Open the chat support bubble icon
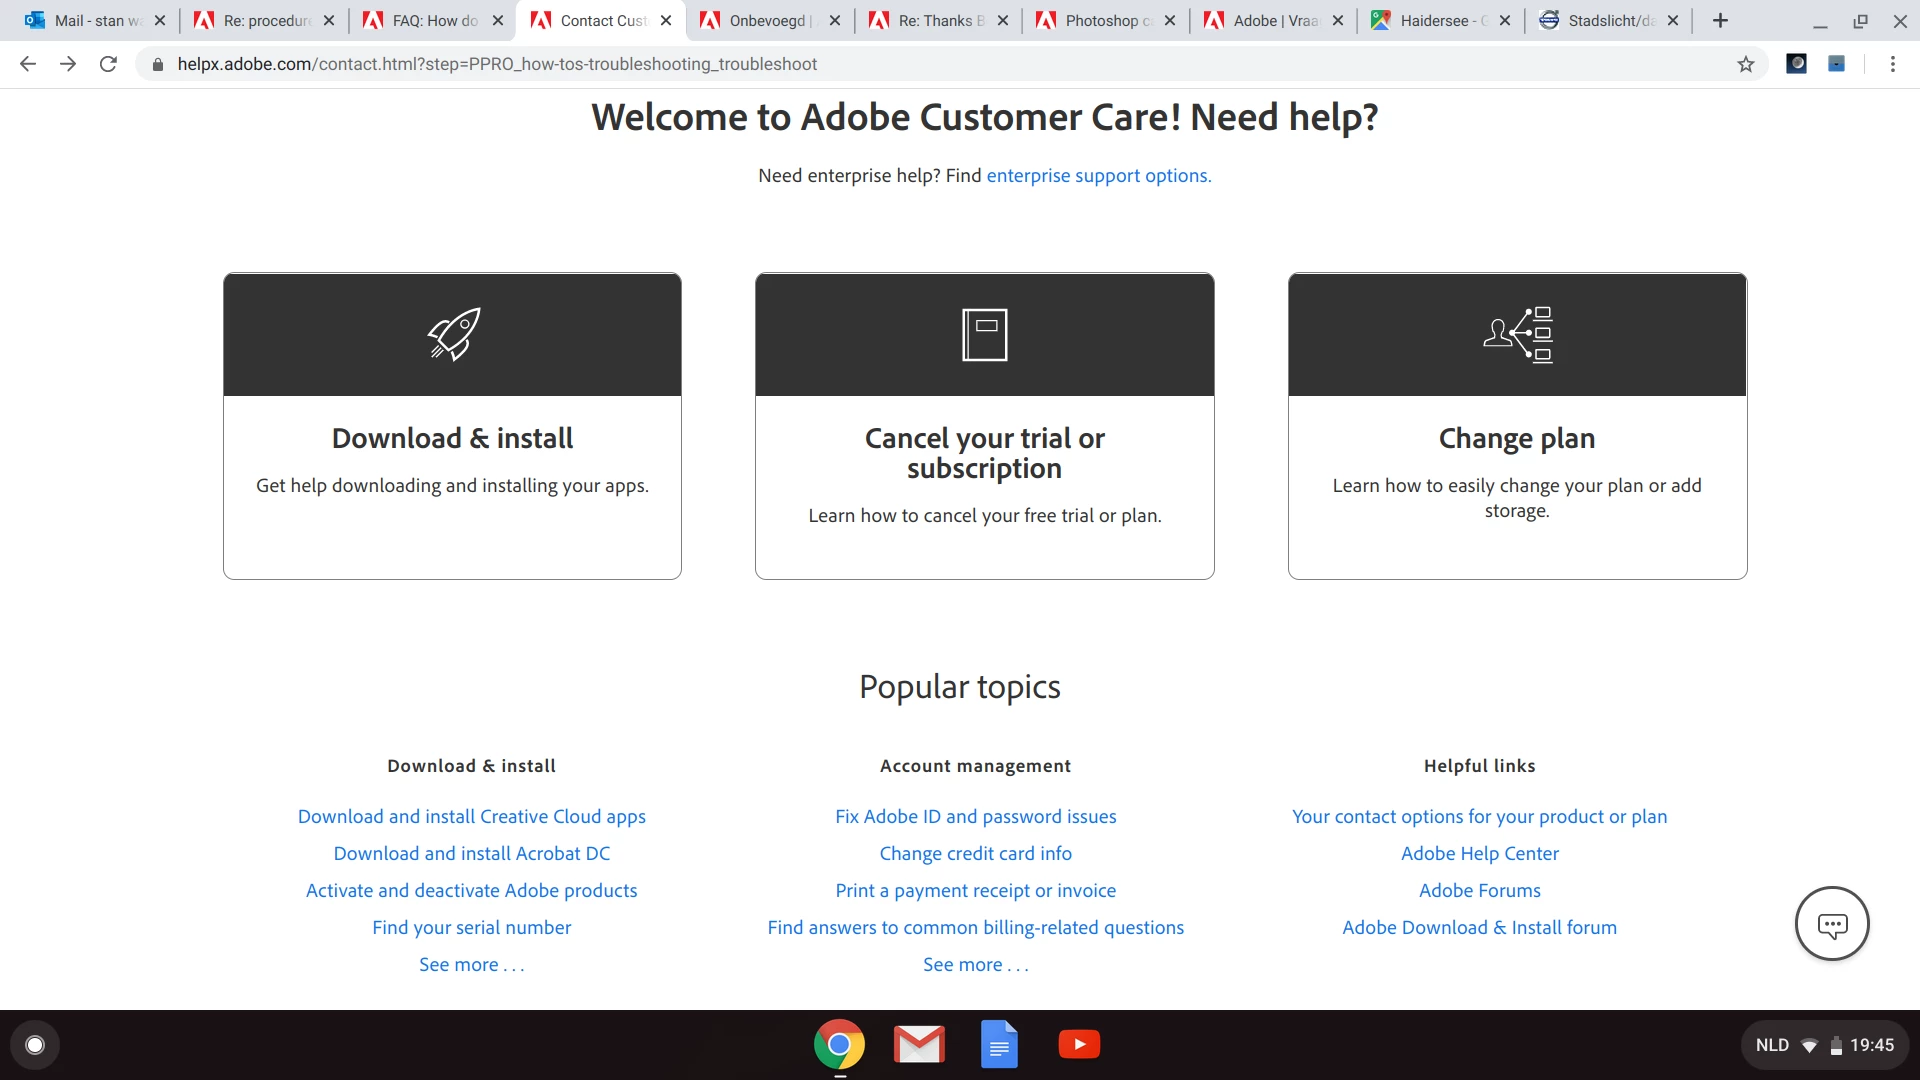 click(x=1832, y=924)
